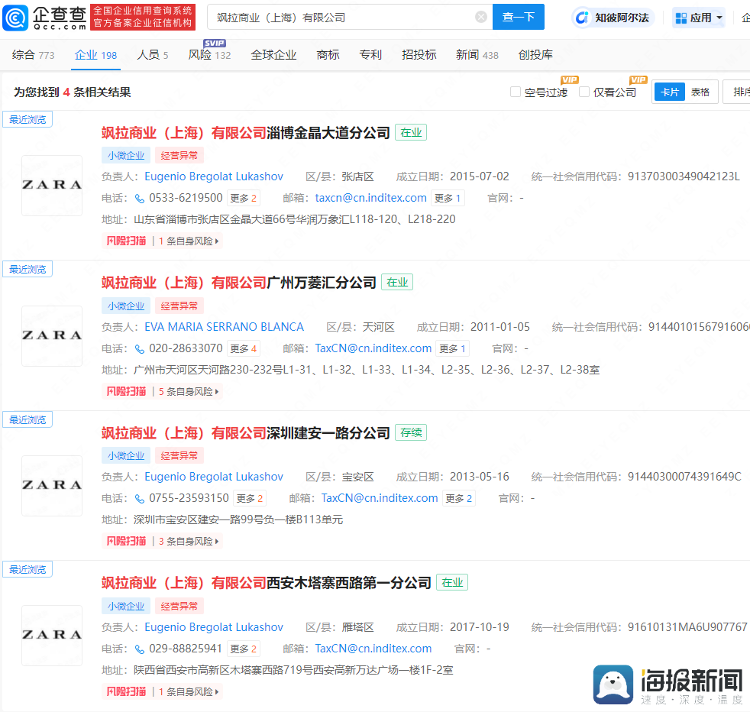Click 经营异常 tag on 淄博 branch
This screenshot has height=712, width=750.
click(179, 155)
